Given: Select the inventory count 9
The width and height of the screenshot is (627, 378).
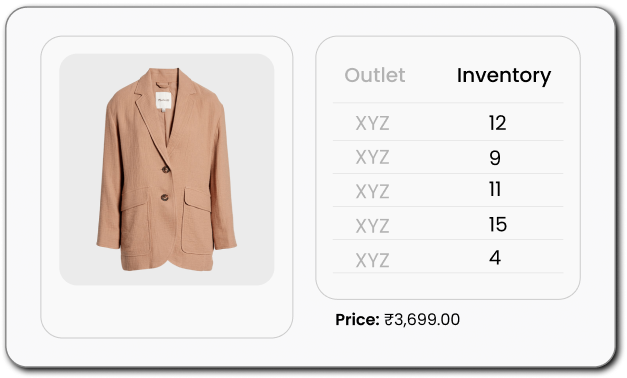Looking at the screenshot, I should 495,158.
